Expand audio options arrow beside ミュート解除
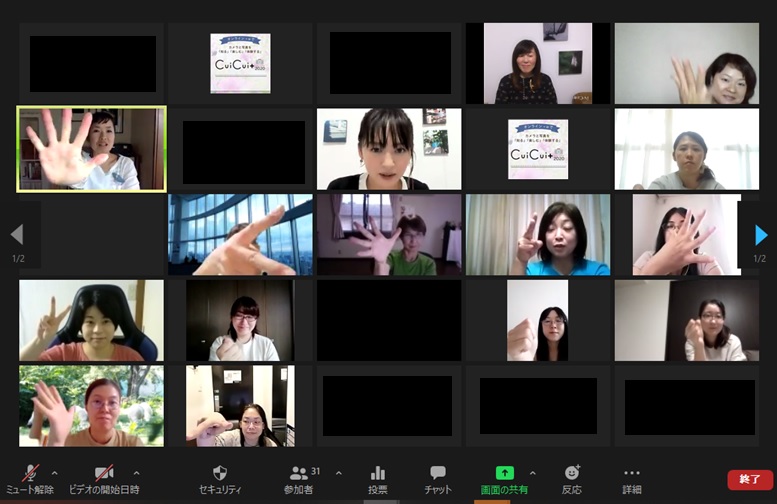 (x=54, y=473)
